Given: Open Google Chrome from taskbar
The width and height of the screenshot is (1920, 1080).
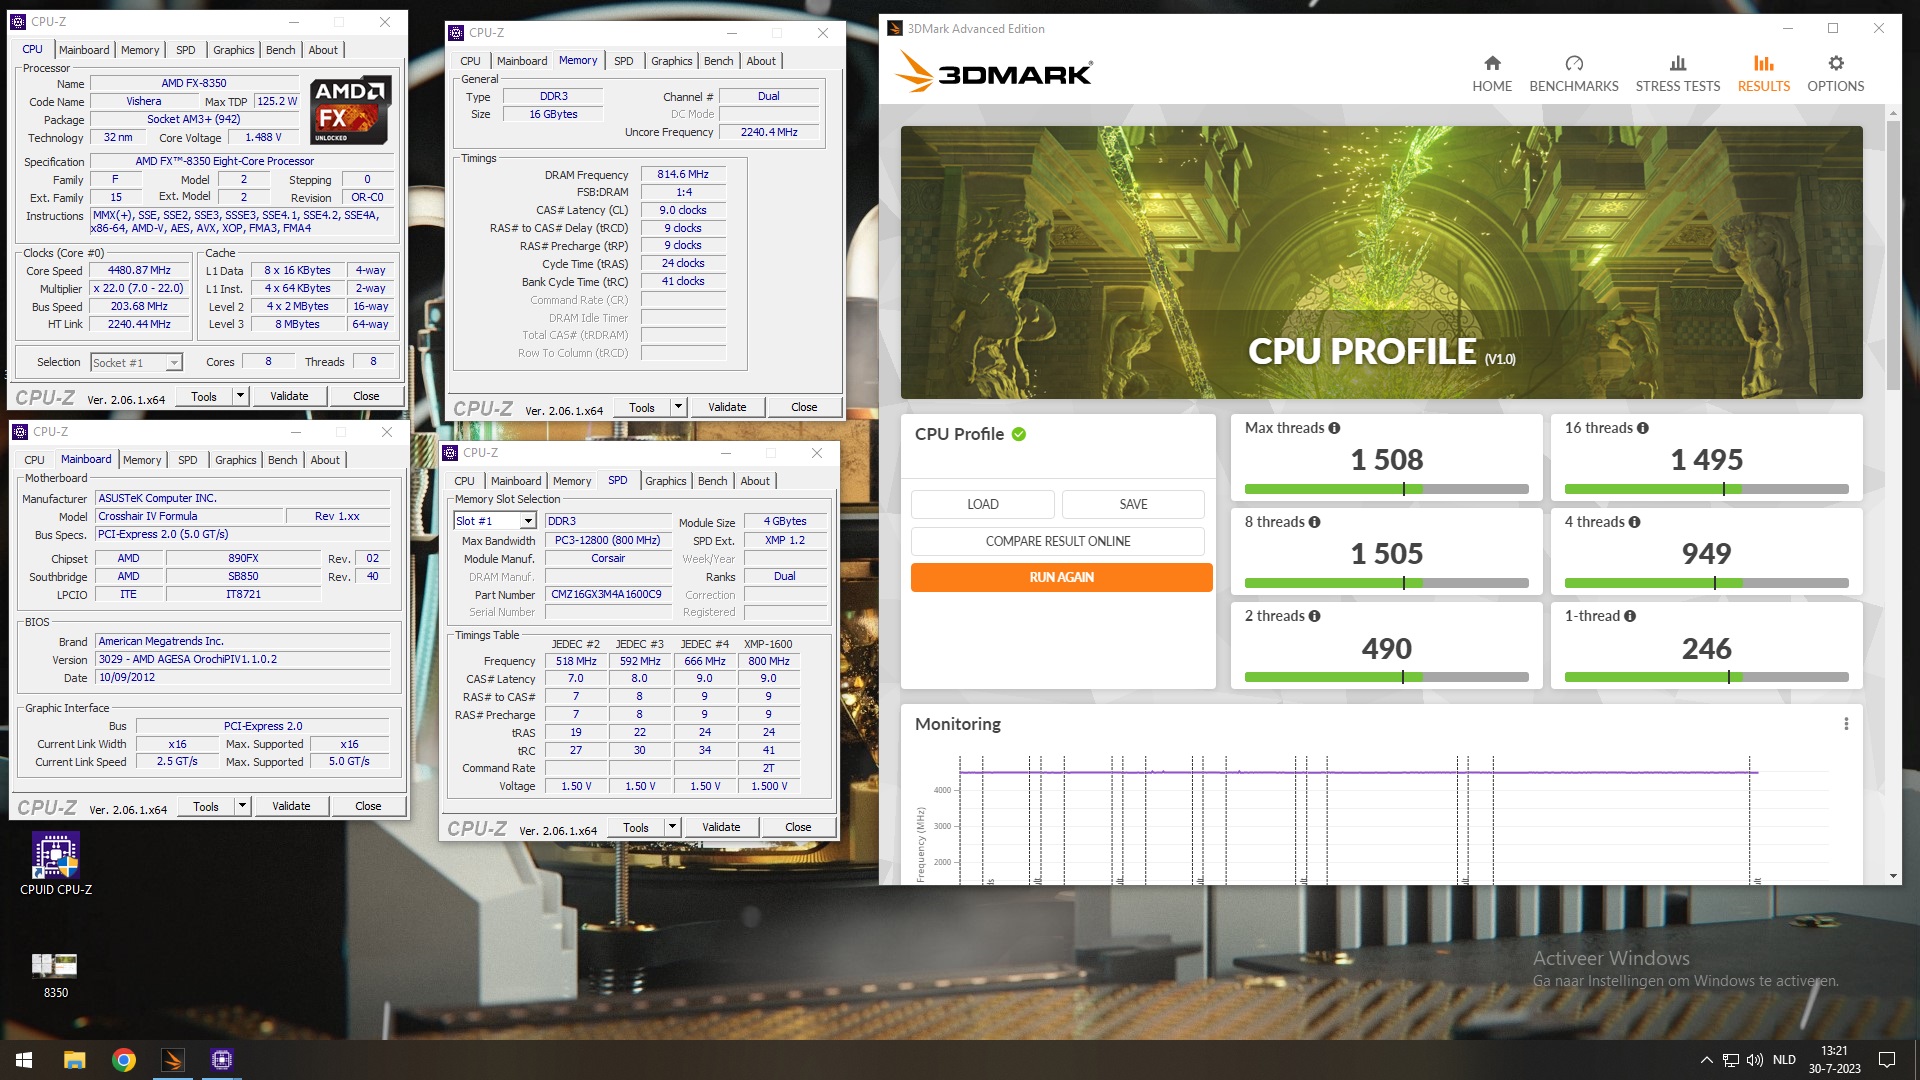Looking at the screenshot, I should click(124, 1060).
